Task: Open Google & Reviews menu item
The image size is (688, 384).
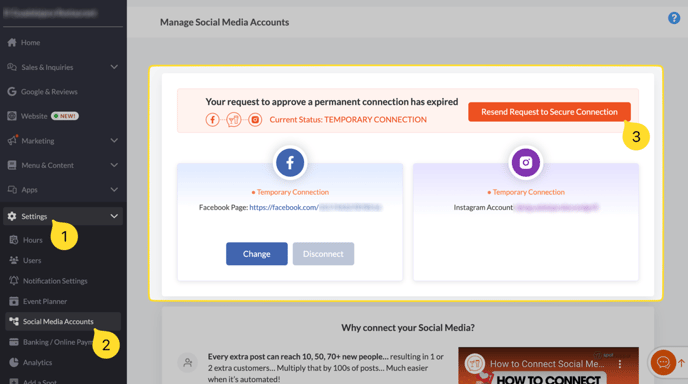Action: pos(63,91)
